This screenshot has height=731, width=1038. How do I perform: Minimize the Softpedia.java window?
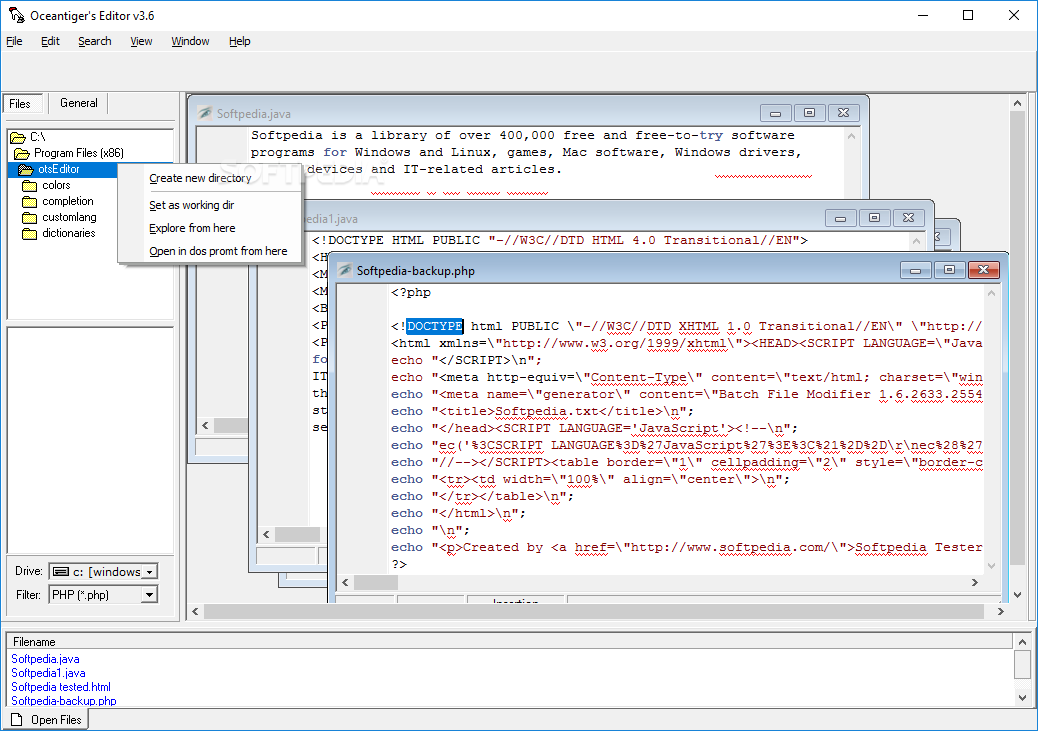pos(775,113)
